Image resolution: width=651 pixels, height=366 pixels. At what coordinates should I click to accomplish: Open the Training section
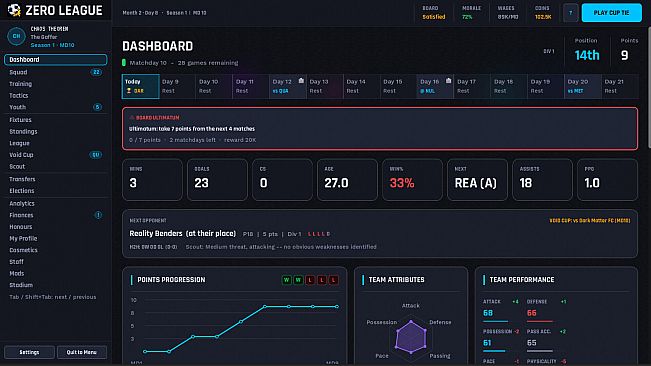click(56, 84)
